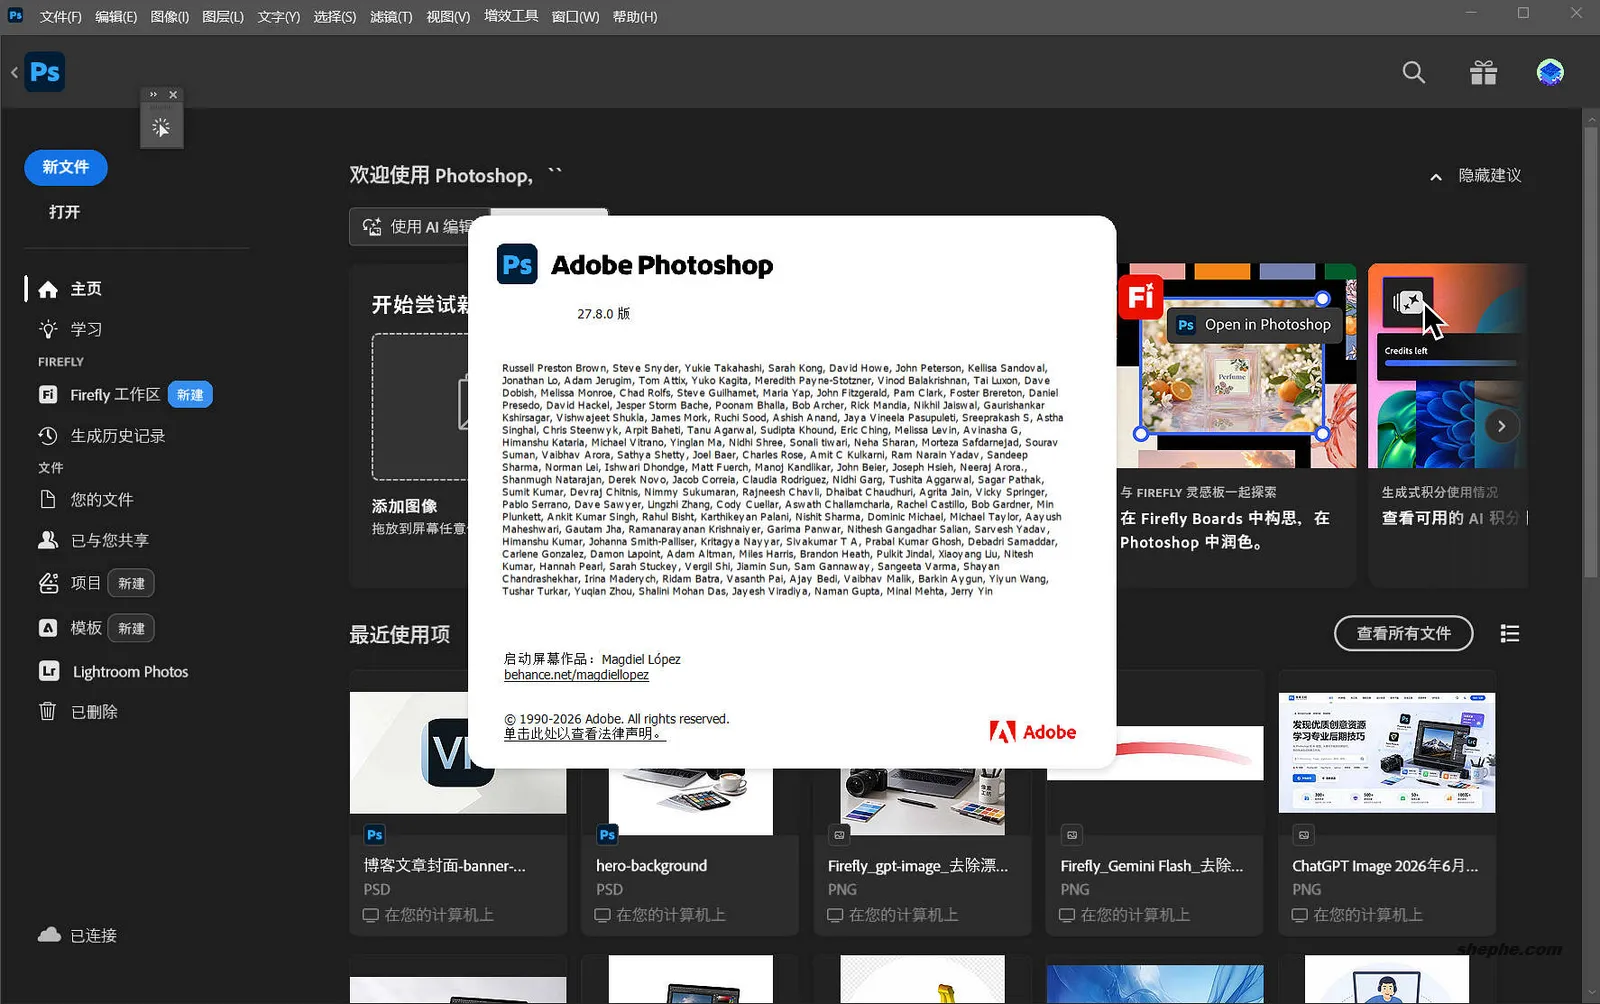Open the search magnifier icon
This screenshot has height=1004, width=1600.
click(x=1413, y=72)
